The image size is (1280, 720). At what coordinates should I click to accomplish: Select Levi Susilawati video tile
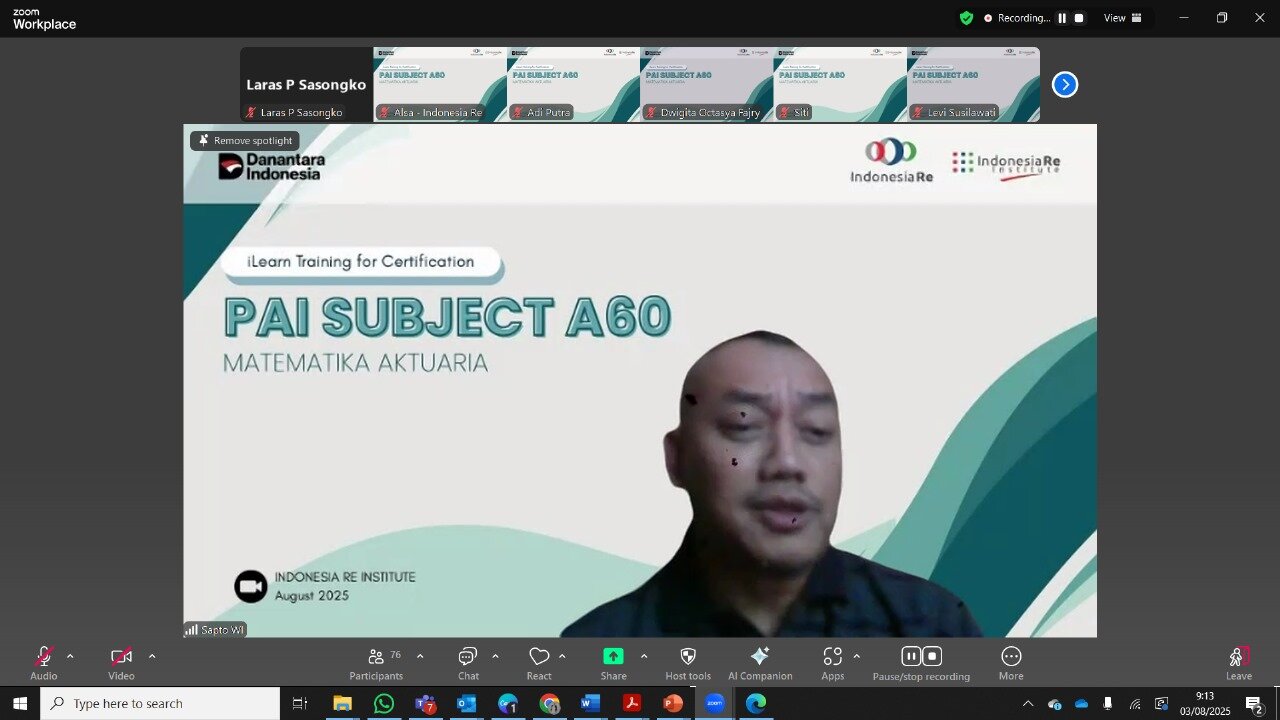point(973,85)
